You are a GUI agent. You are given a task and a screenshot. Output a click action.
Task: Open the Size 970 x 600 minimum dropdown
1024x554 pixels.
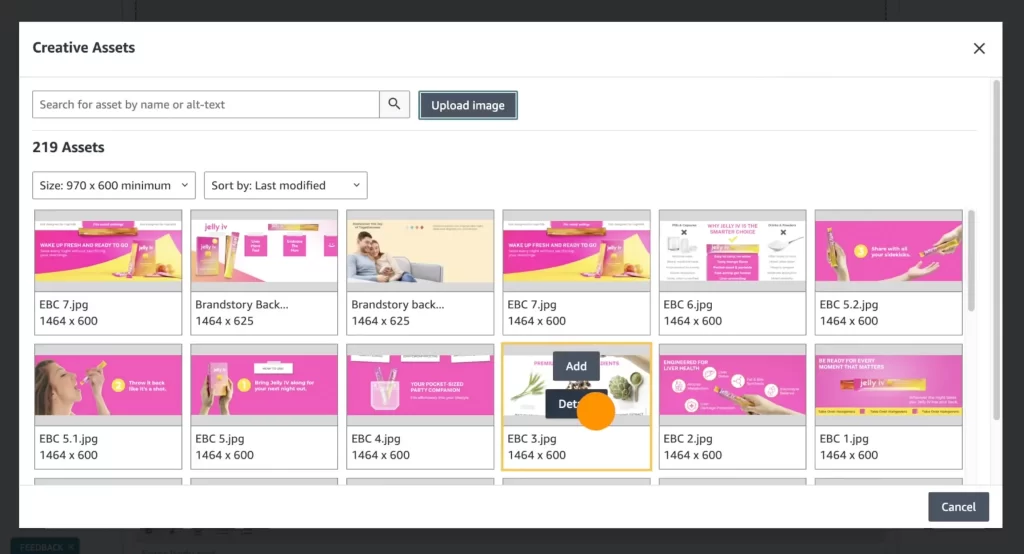(x=114, y=186)
